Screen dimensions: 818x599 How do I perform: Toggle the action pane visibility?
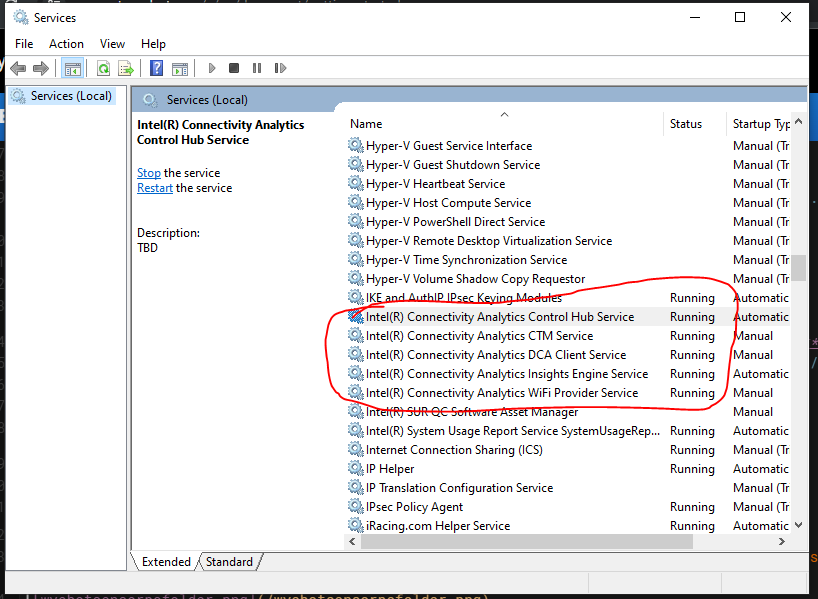pos(180,68)
